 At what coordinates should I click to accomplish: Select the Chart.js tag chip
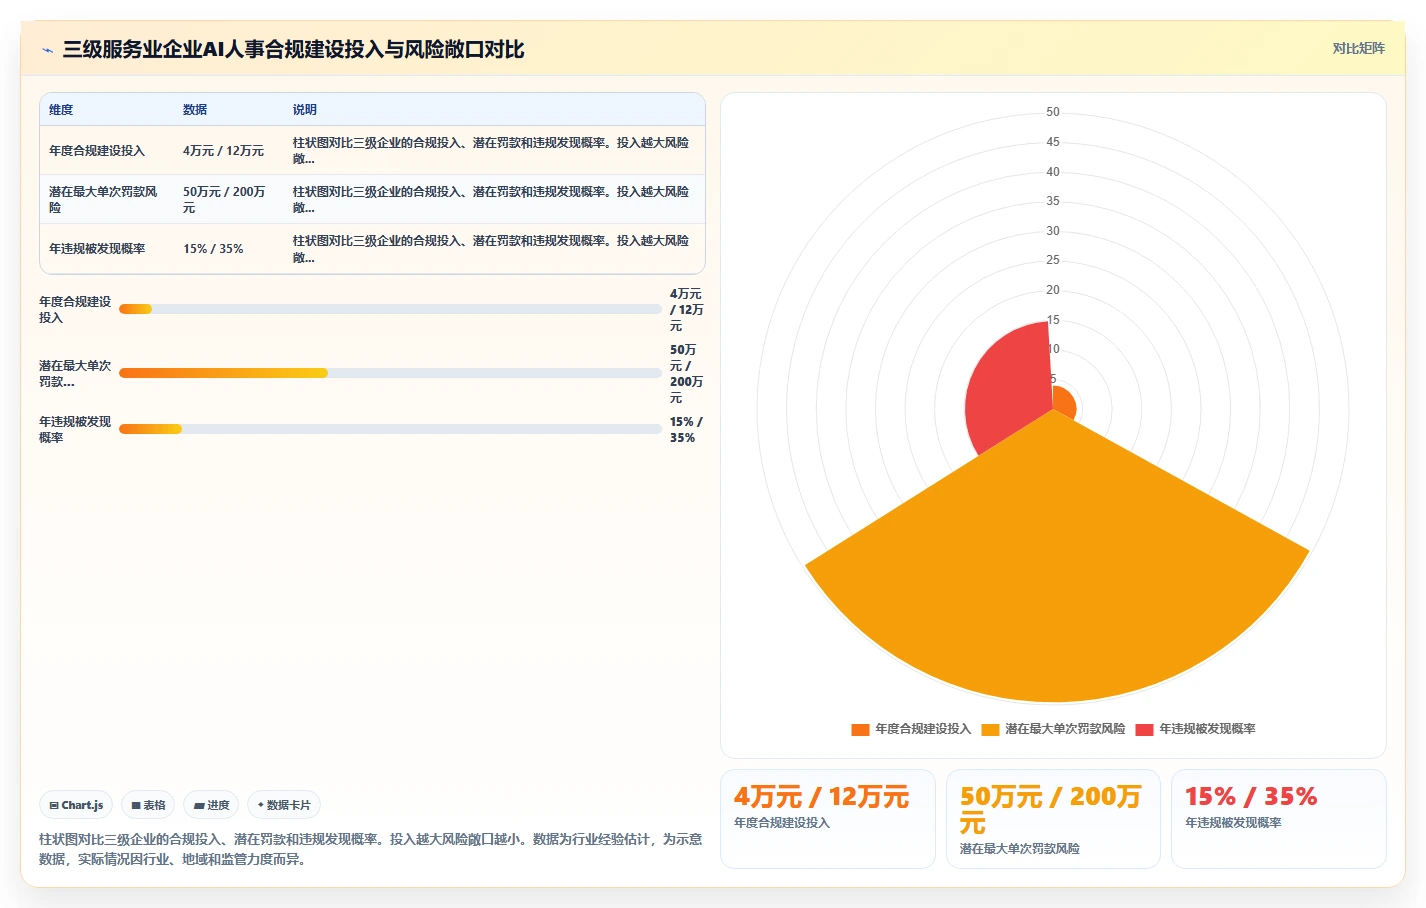[76, 805]
